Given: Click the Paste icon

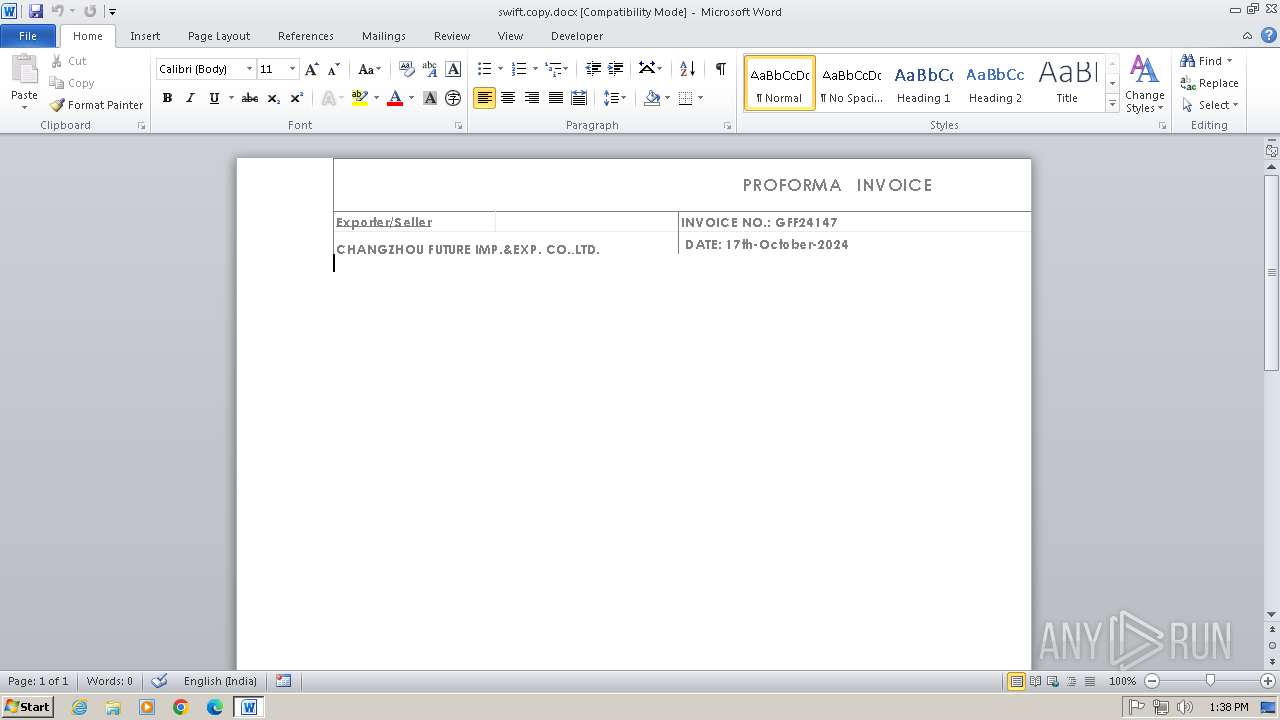Looking at the screenshot, I should click(x=24, y=70).
